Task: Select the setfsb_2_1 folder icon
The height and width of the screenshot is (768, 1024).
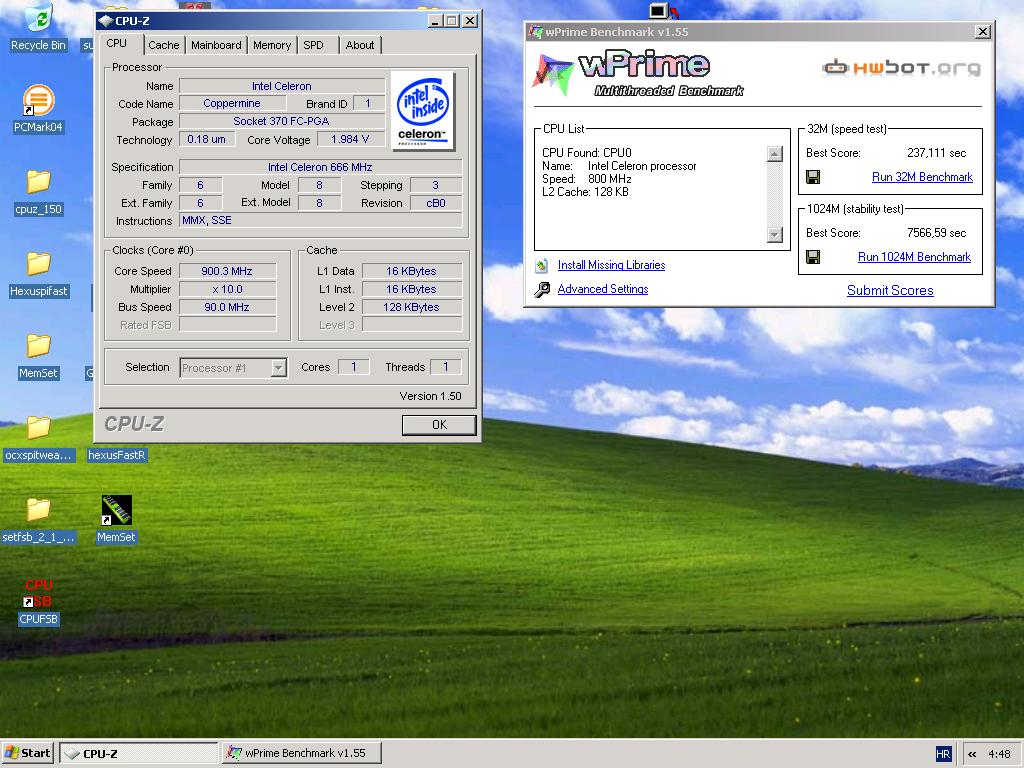Action: pos(39,509)
